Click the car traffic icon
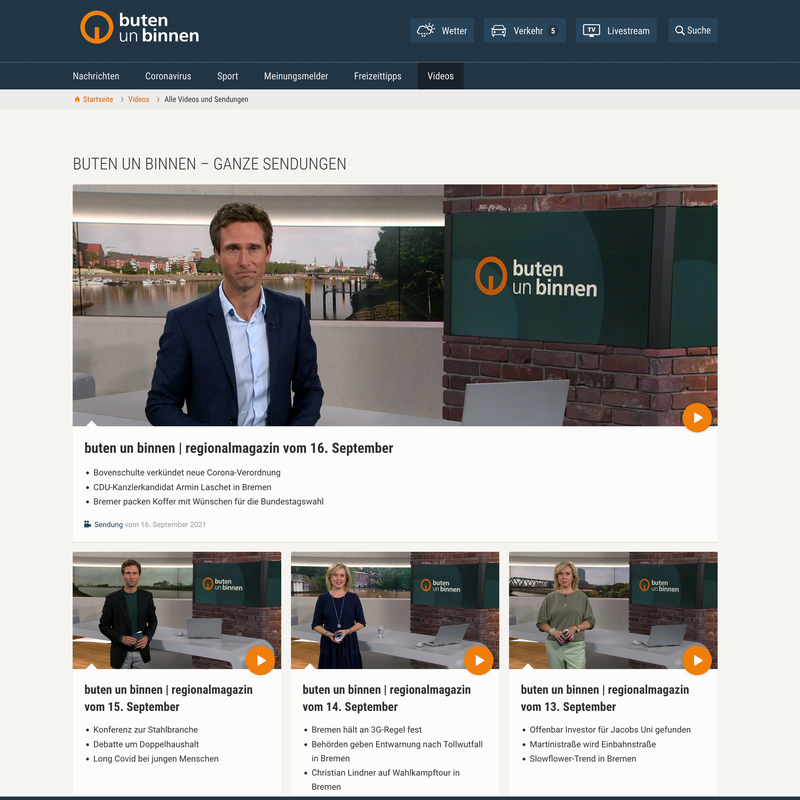 click(x=498, y=31)
